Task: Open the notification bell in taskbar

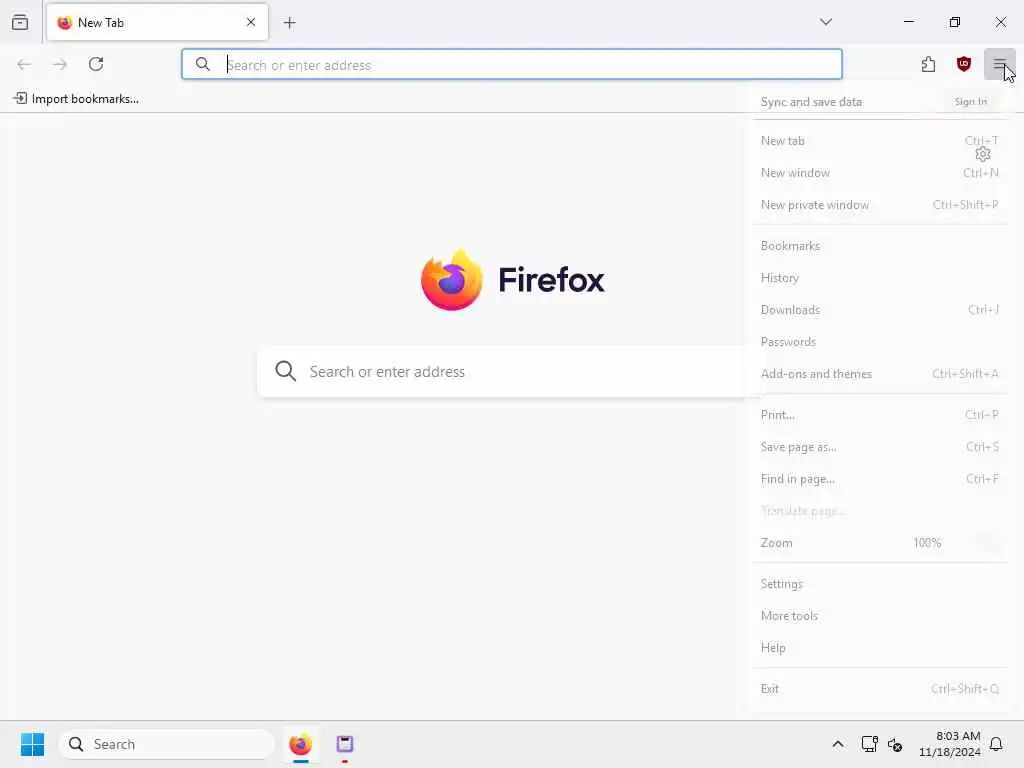Action: click(x=997, y=744)
